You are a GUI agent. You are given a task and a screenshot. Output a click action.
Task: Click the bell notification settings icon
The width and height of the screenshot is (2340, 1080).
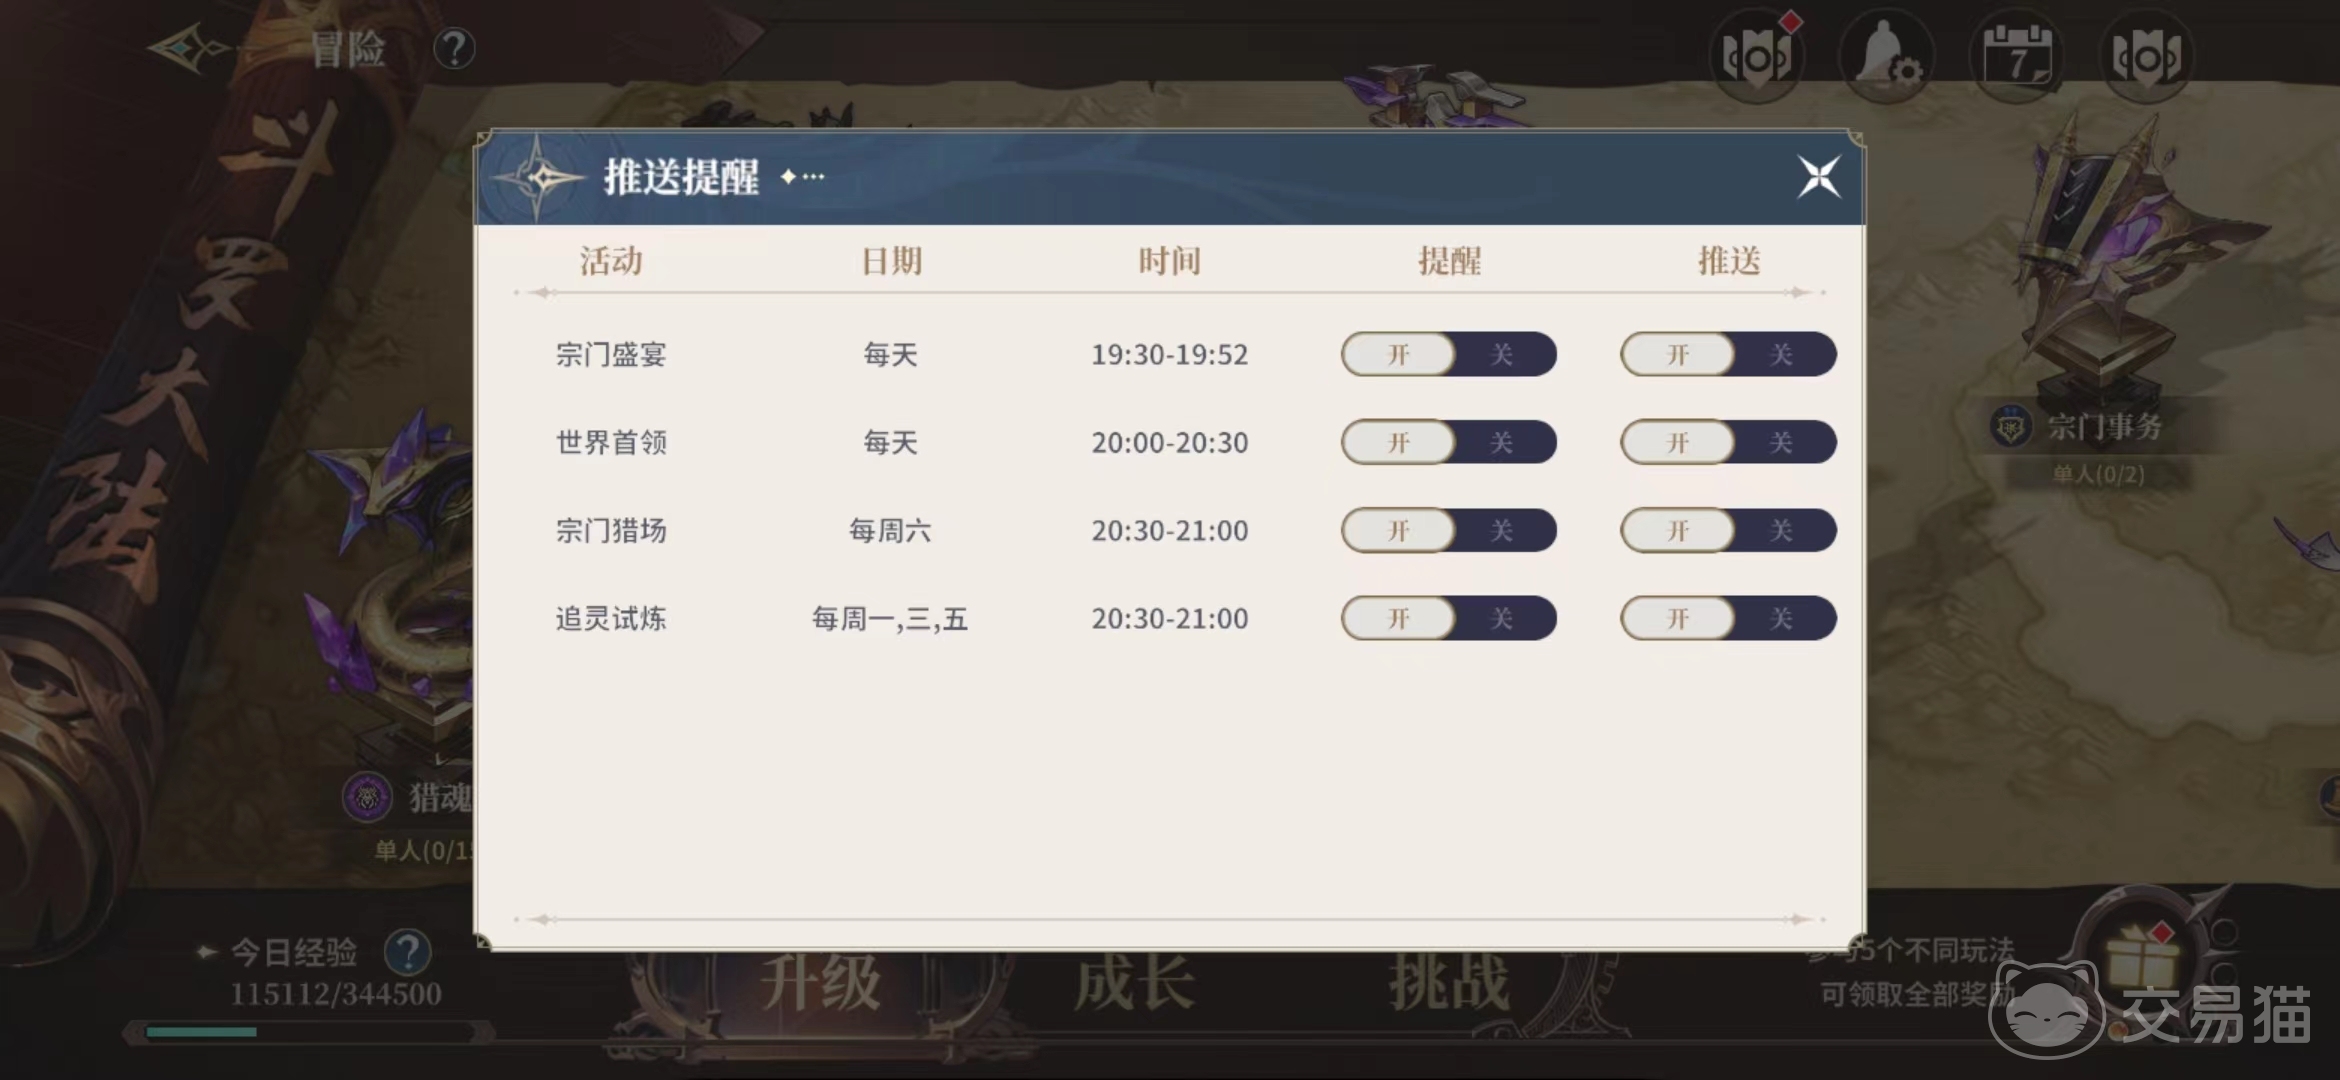1886,58
